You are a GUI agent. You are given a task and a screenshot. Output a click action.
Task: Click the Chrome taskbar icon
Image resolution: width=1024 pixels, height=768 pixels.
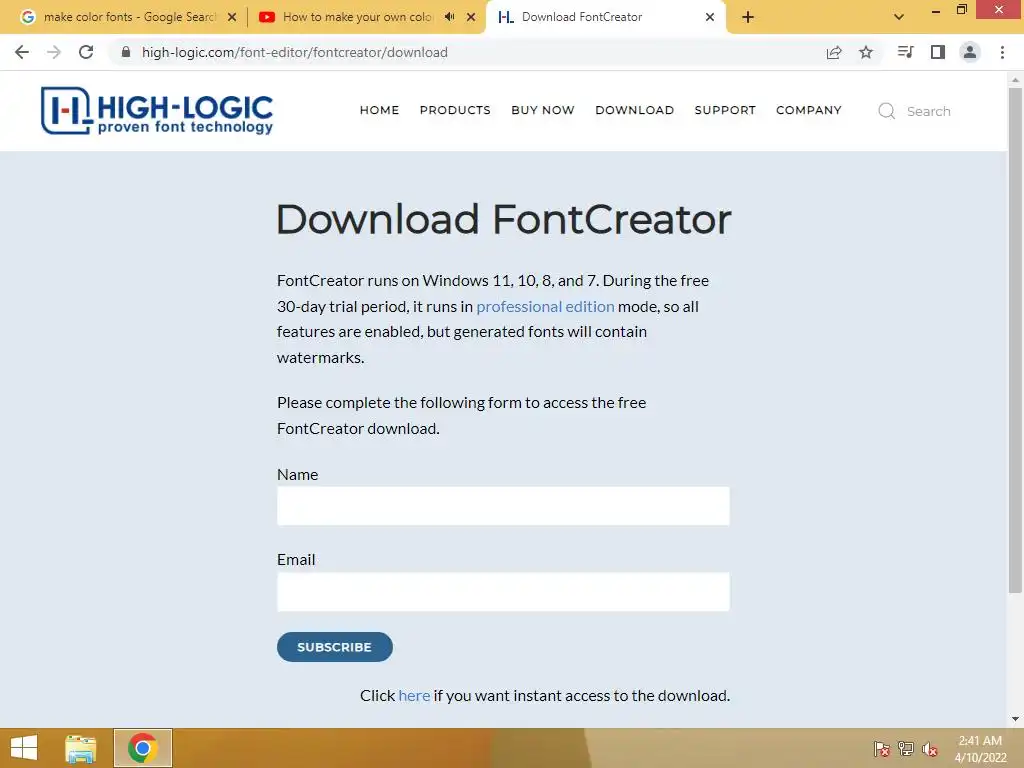[x=142, y=748]
